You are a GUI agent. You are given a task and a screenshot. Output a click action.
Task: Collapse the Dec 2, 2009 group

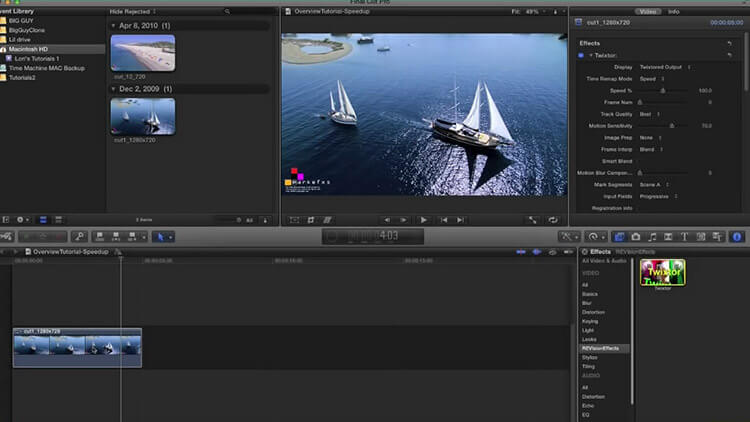(x=113, y=89)
